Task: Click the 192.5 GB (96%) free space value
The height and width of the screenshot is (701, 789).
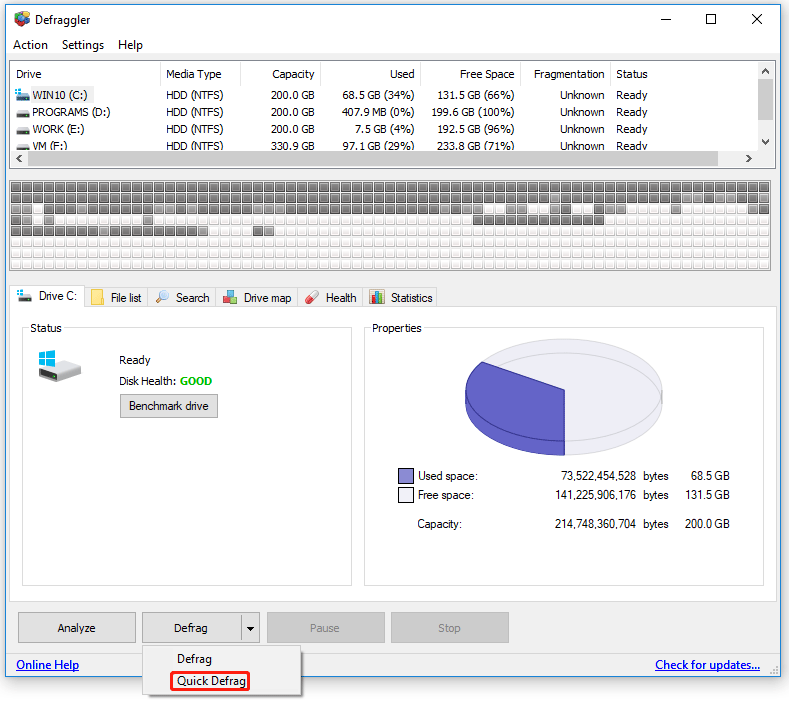Action: [476, 129]
